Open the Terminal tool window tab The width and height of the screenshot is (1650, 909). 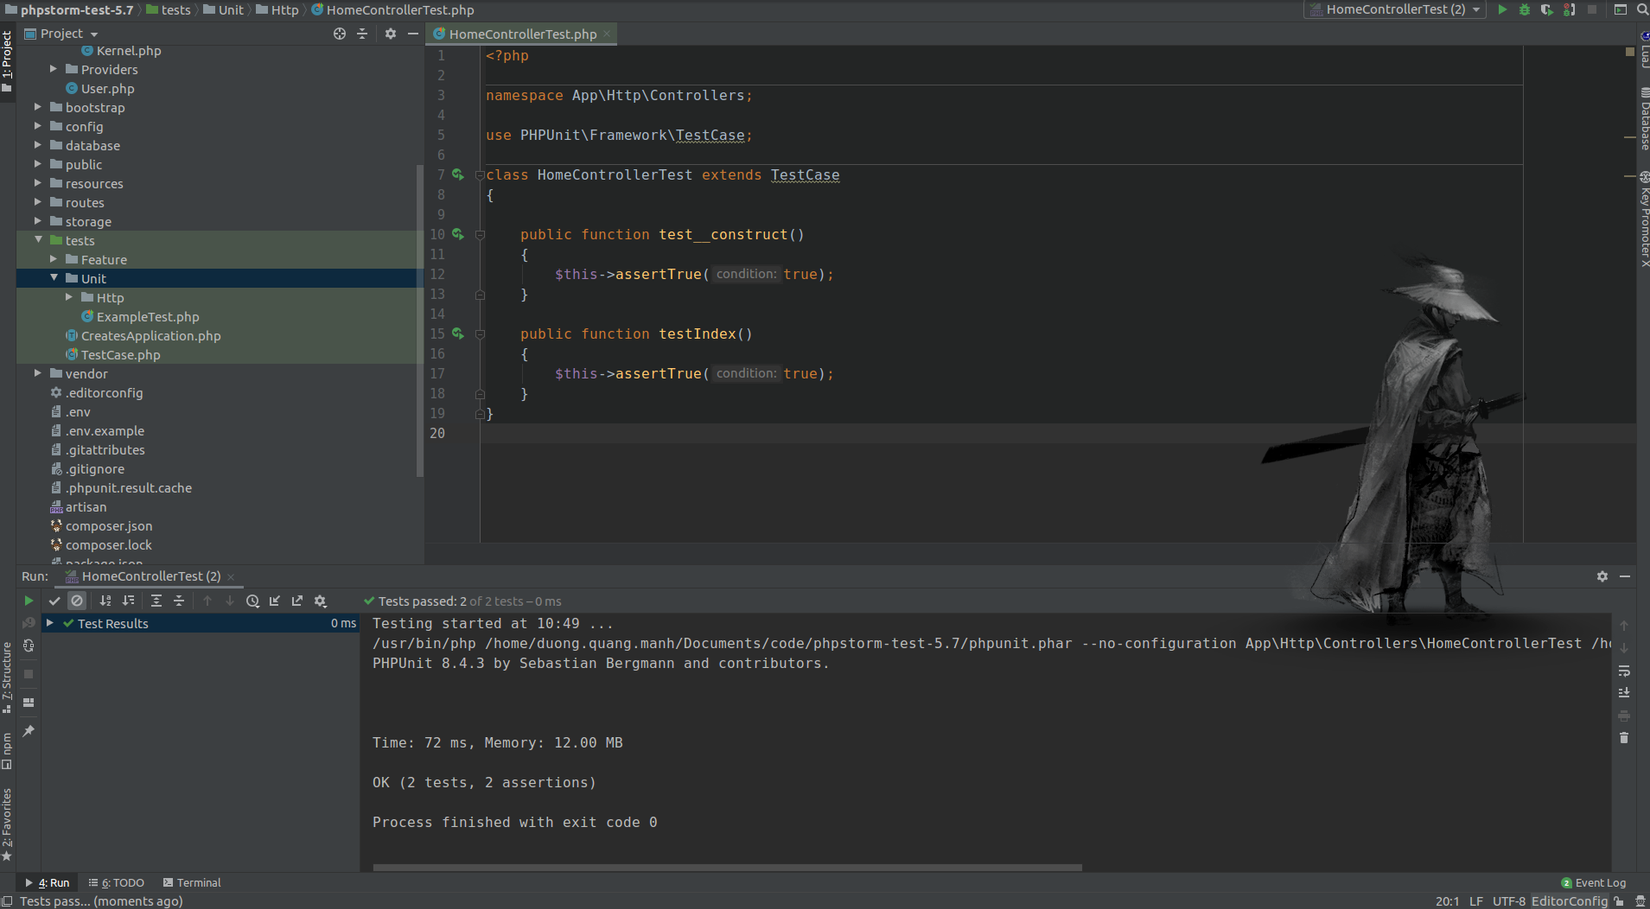point(192,883)
